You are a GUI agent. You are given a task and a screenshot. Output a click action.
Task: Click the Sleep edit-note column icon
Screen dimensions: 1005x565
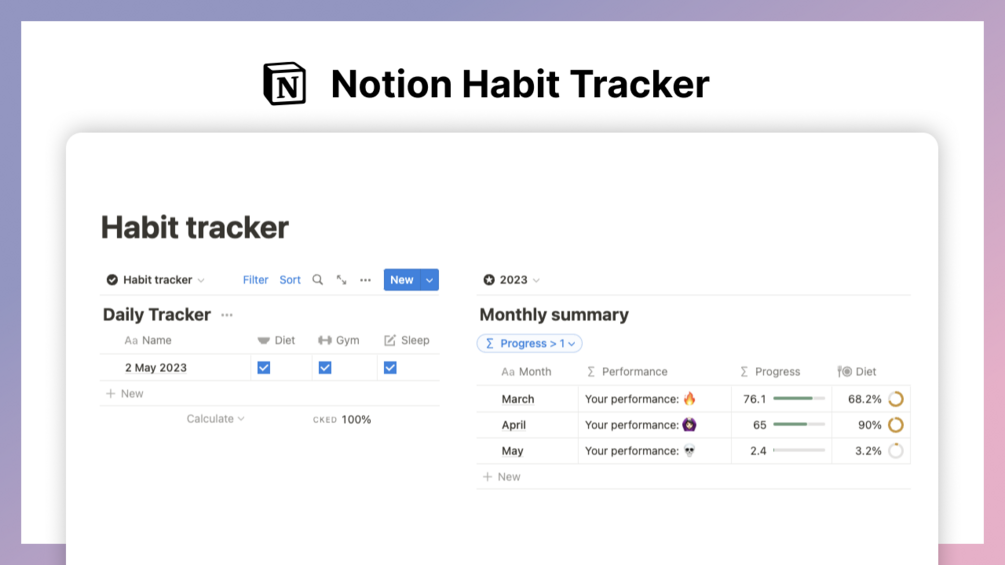click(x=390, y=340)
